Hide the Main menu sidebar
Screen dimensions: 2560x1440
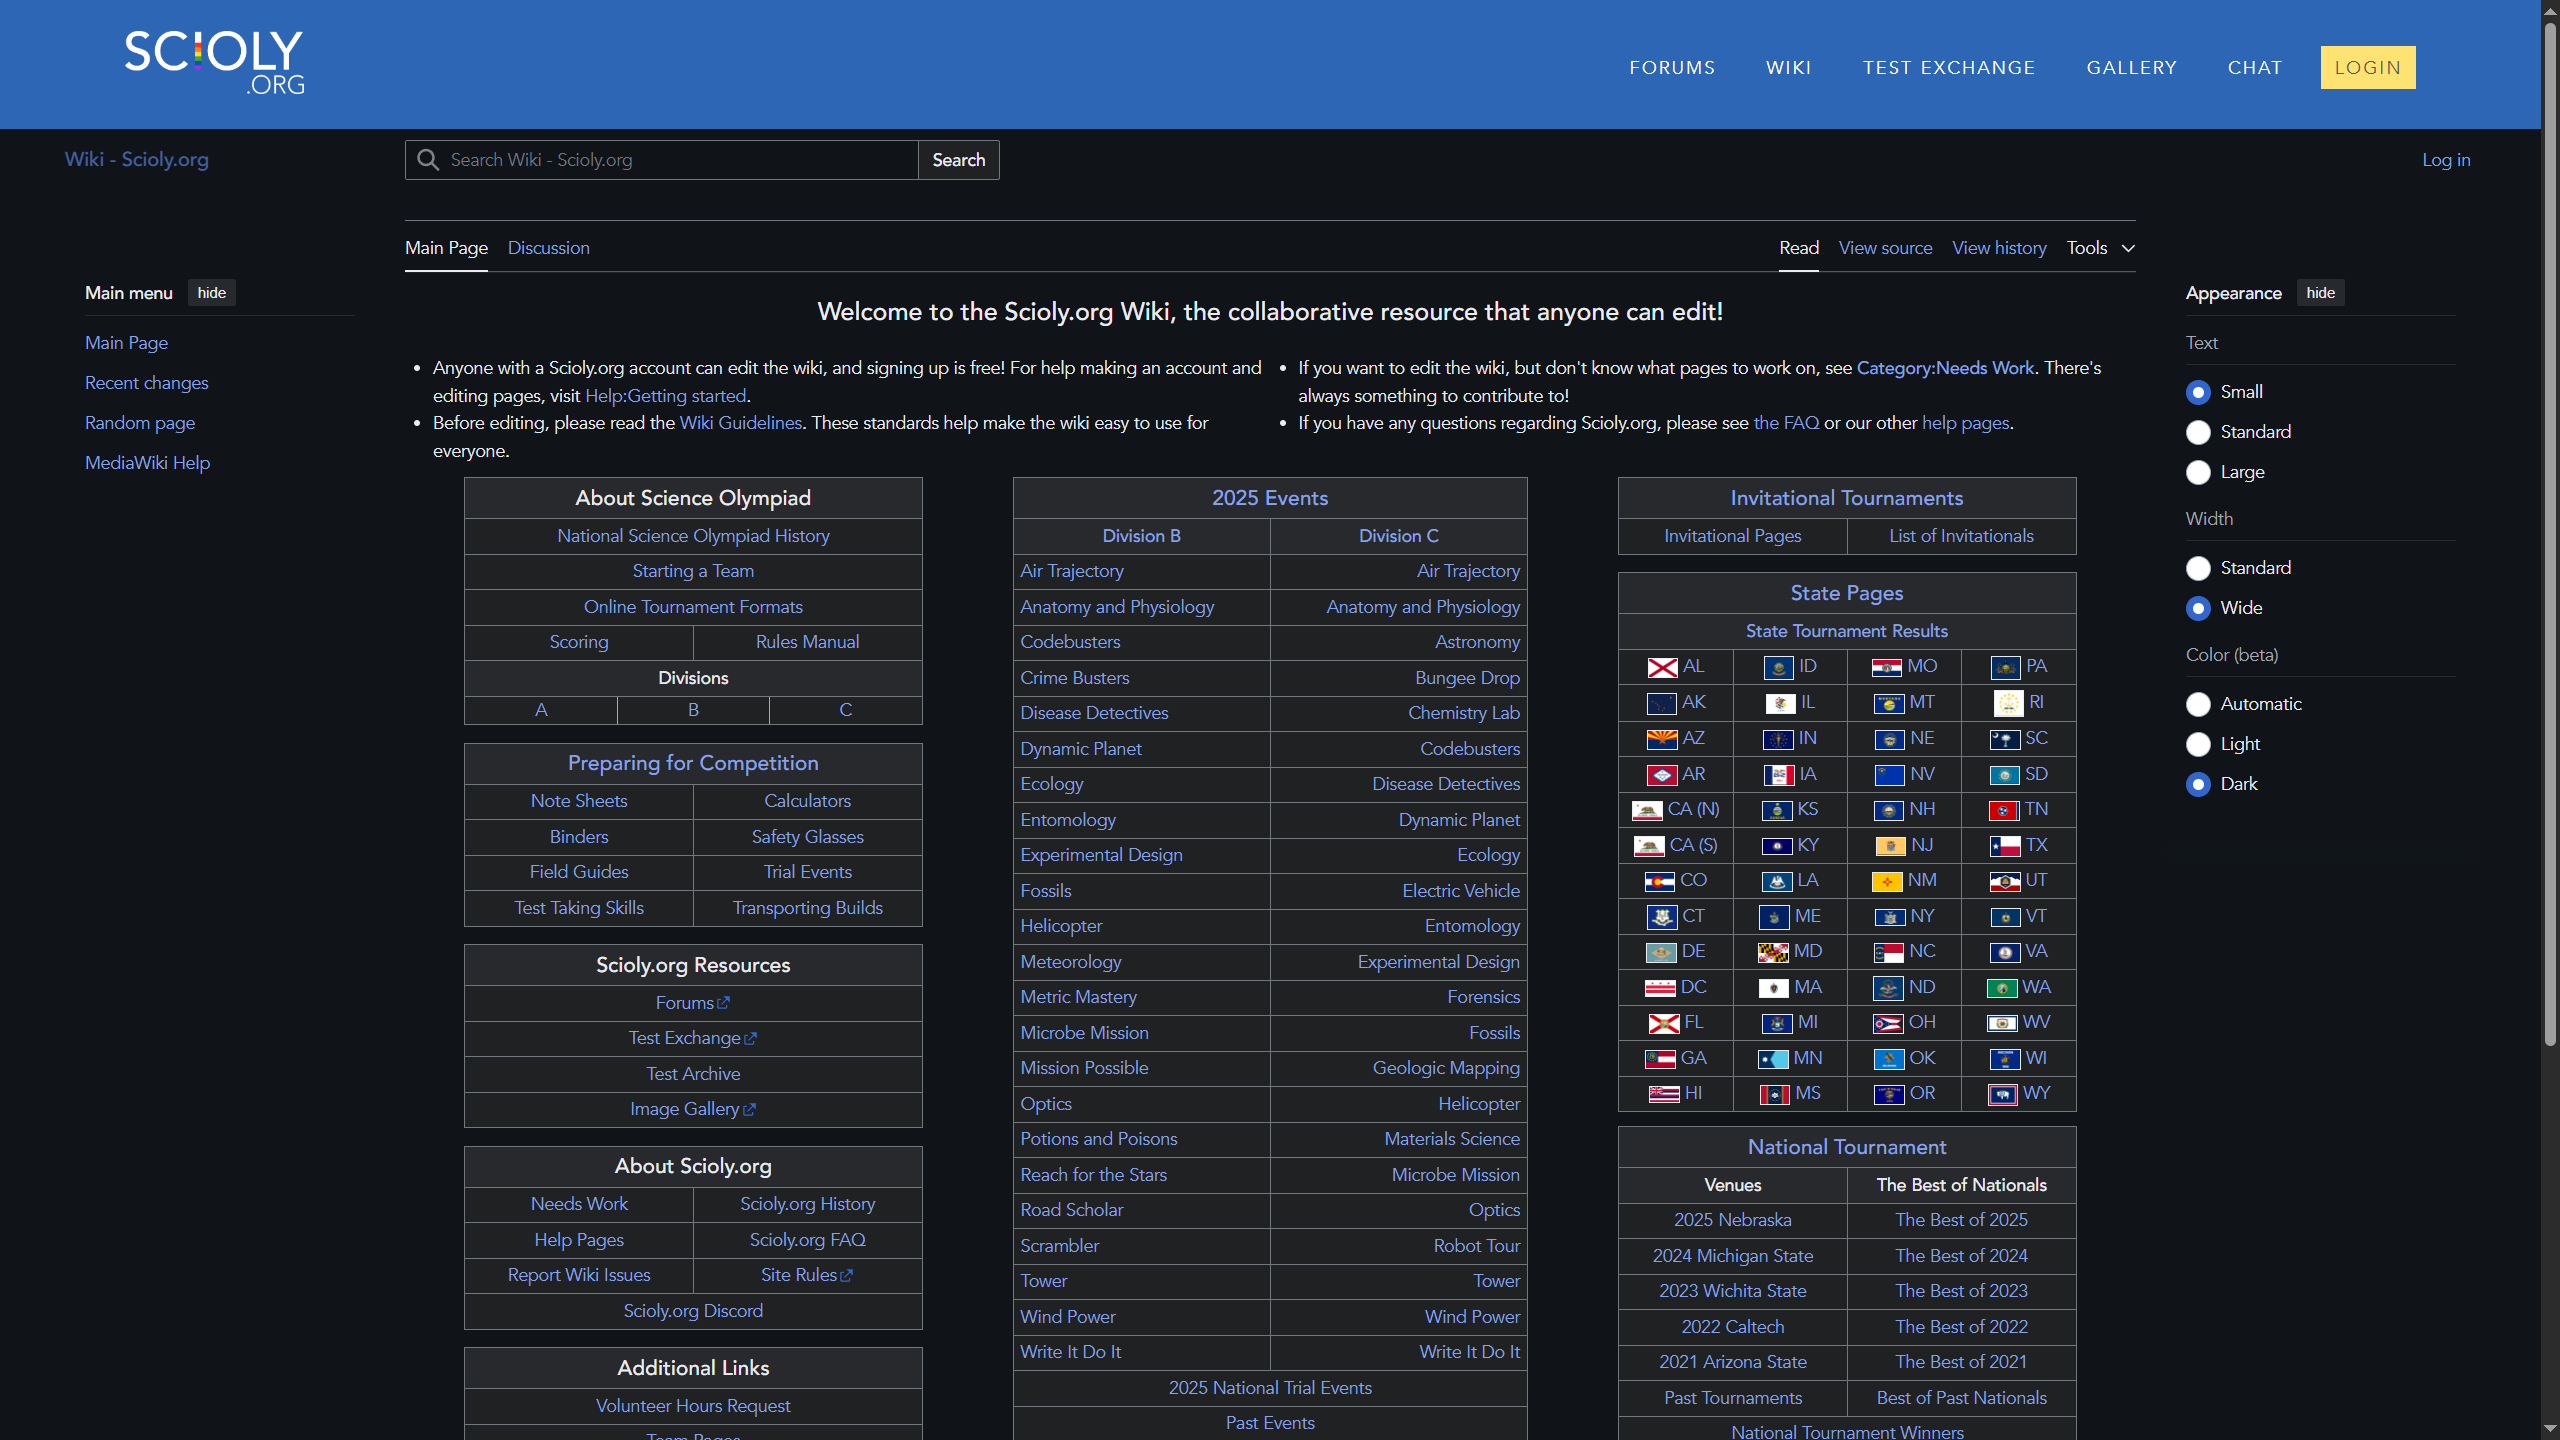click(x=211, y=293)
